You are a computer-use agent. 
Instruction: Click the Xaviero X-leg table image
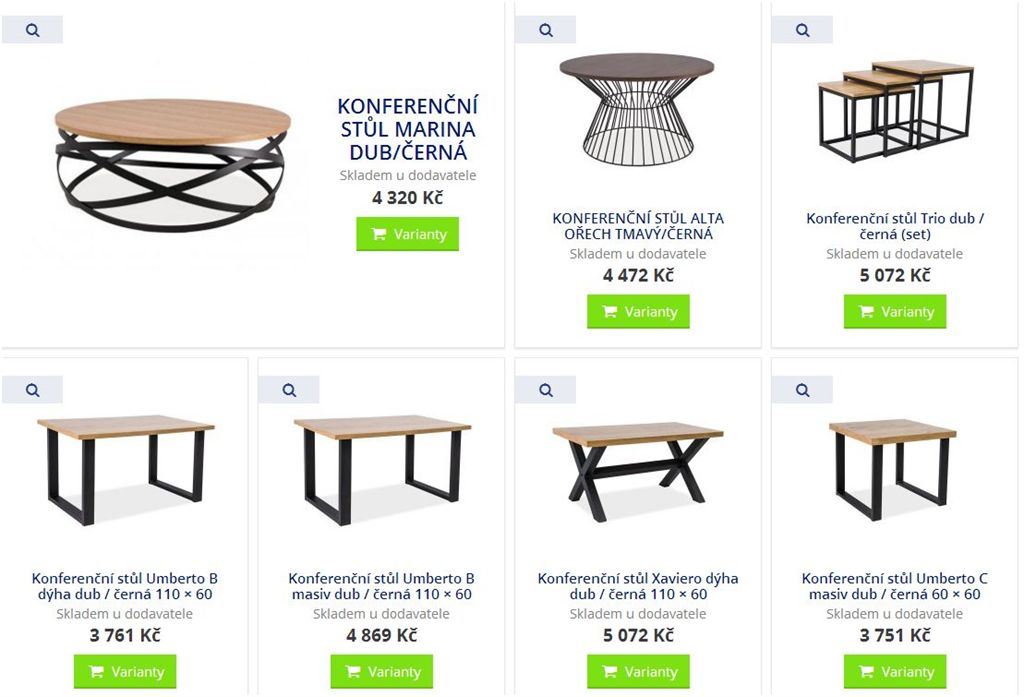pos(637,470)
